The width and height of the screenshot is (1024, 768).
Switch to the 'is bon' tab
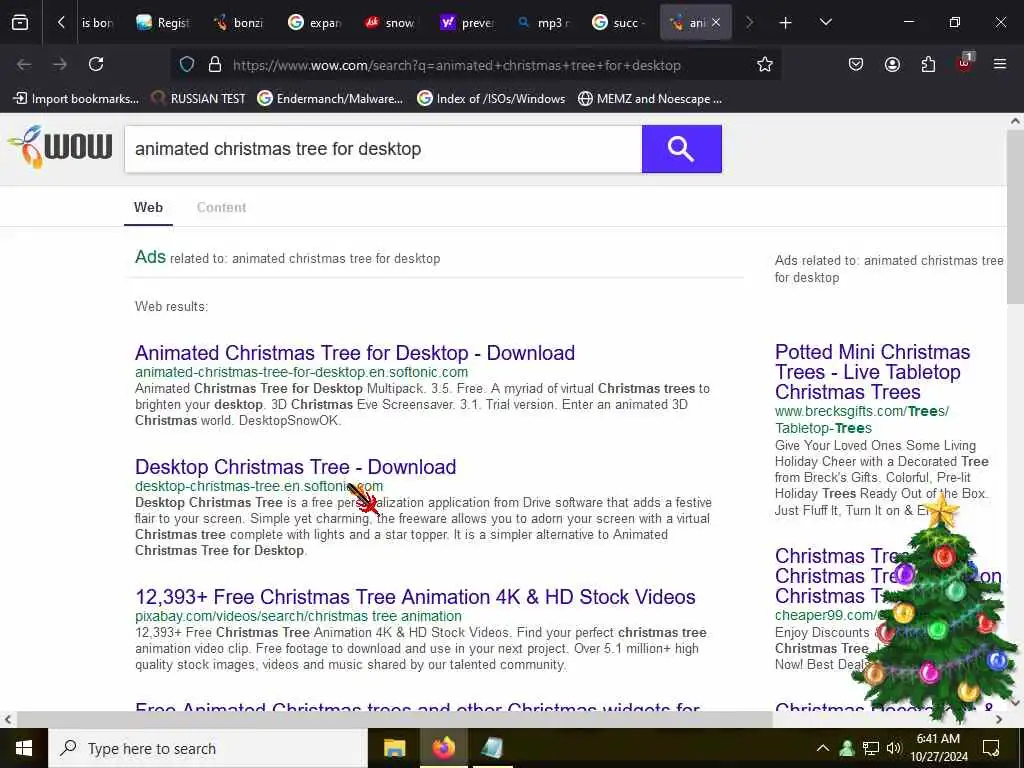tap(97, 23)
